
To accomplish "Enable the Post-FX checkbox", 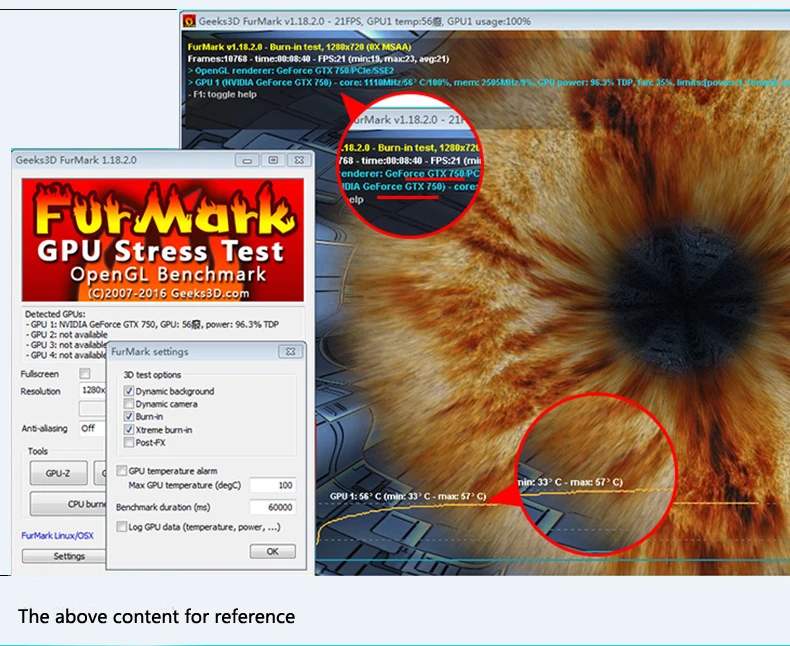I will pos(128,442).
